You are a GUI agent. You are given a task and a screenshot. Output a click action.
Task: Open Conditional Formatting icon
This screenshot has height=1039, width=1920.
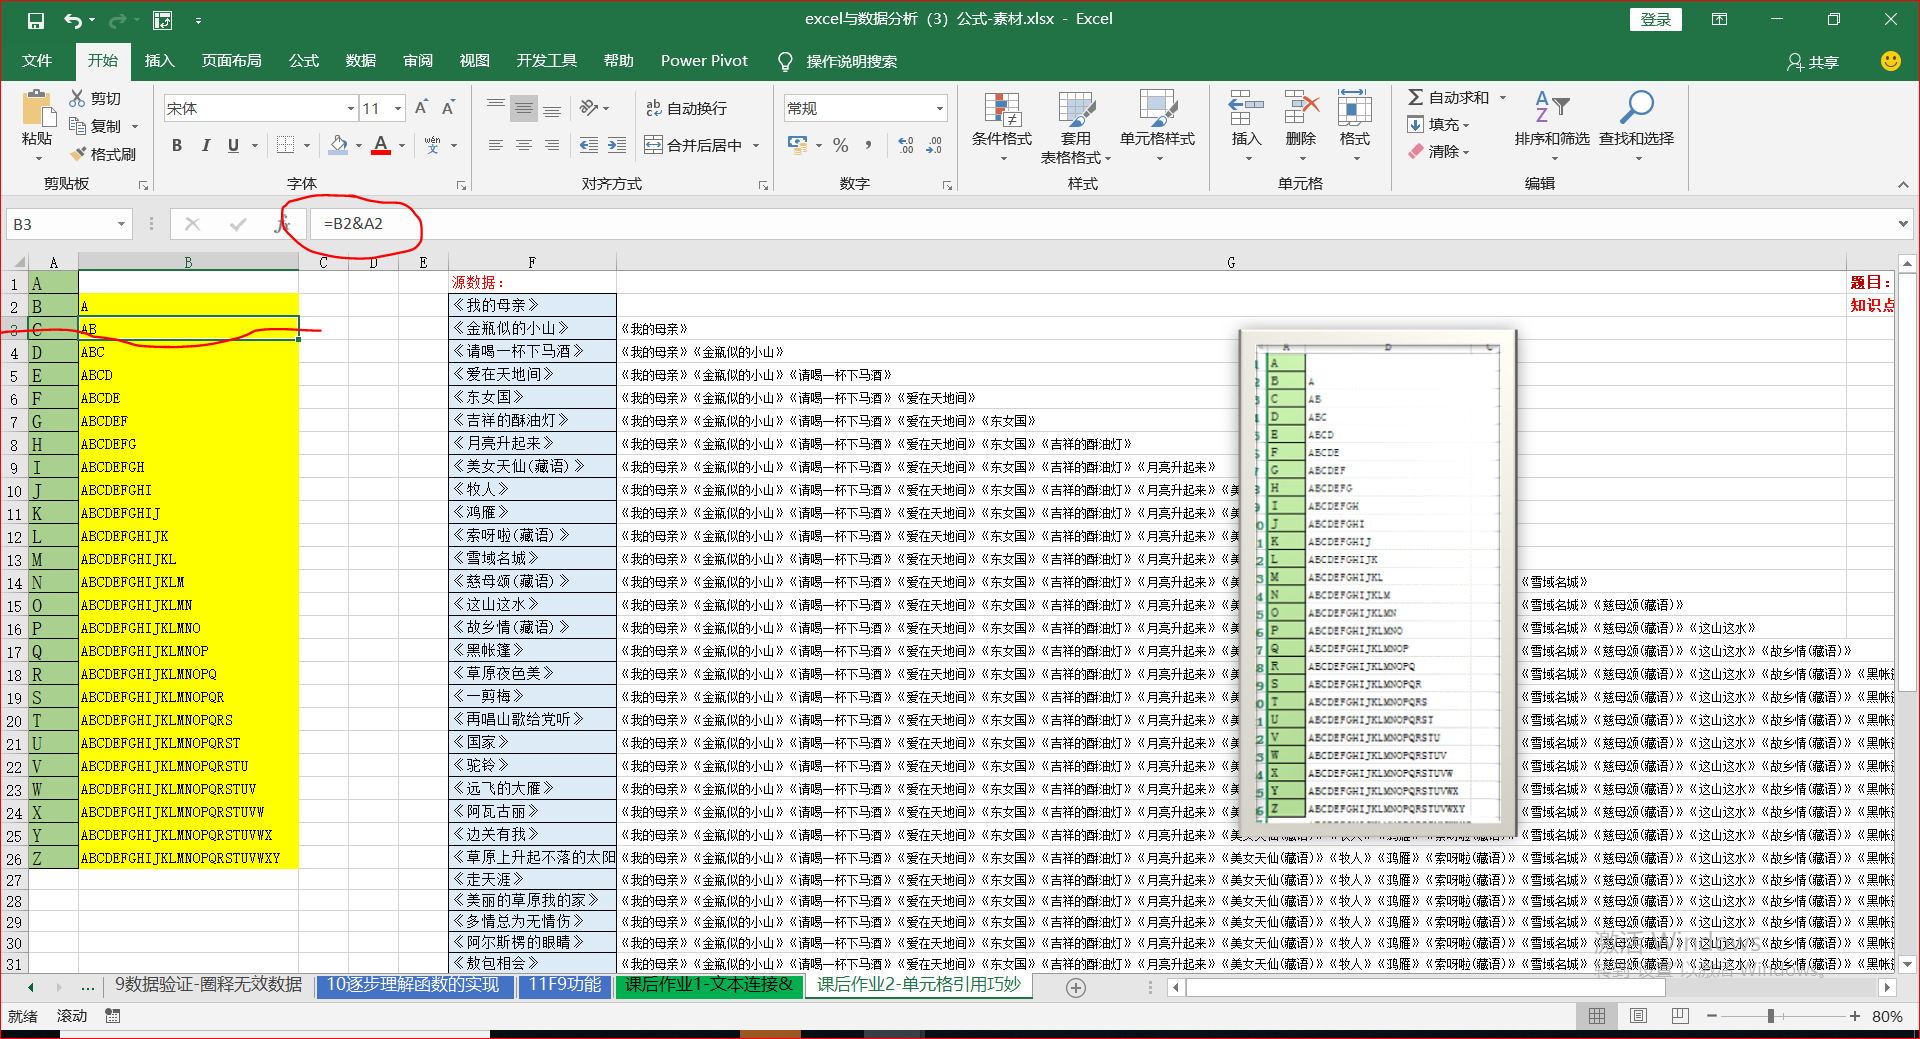coord(1002,109)
